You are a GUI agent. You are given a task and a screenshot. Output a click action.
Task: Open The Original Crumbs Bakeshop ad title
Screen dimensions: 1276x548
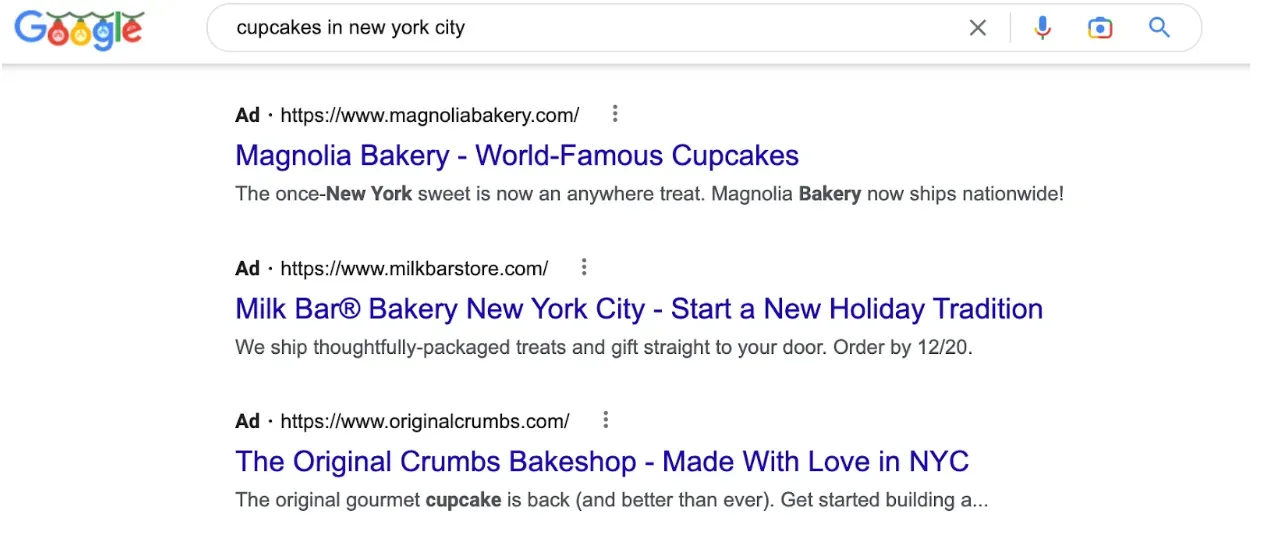(x=602, y=462)
